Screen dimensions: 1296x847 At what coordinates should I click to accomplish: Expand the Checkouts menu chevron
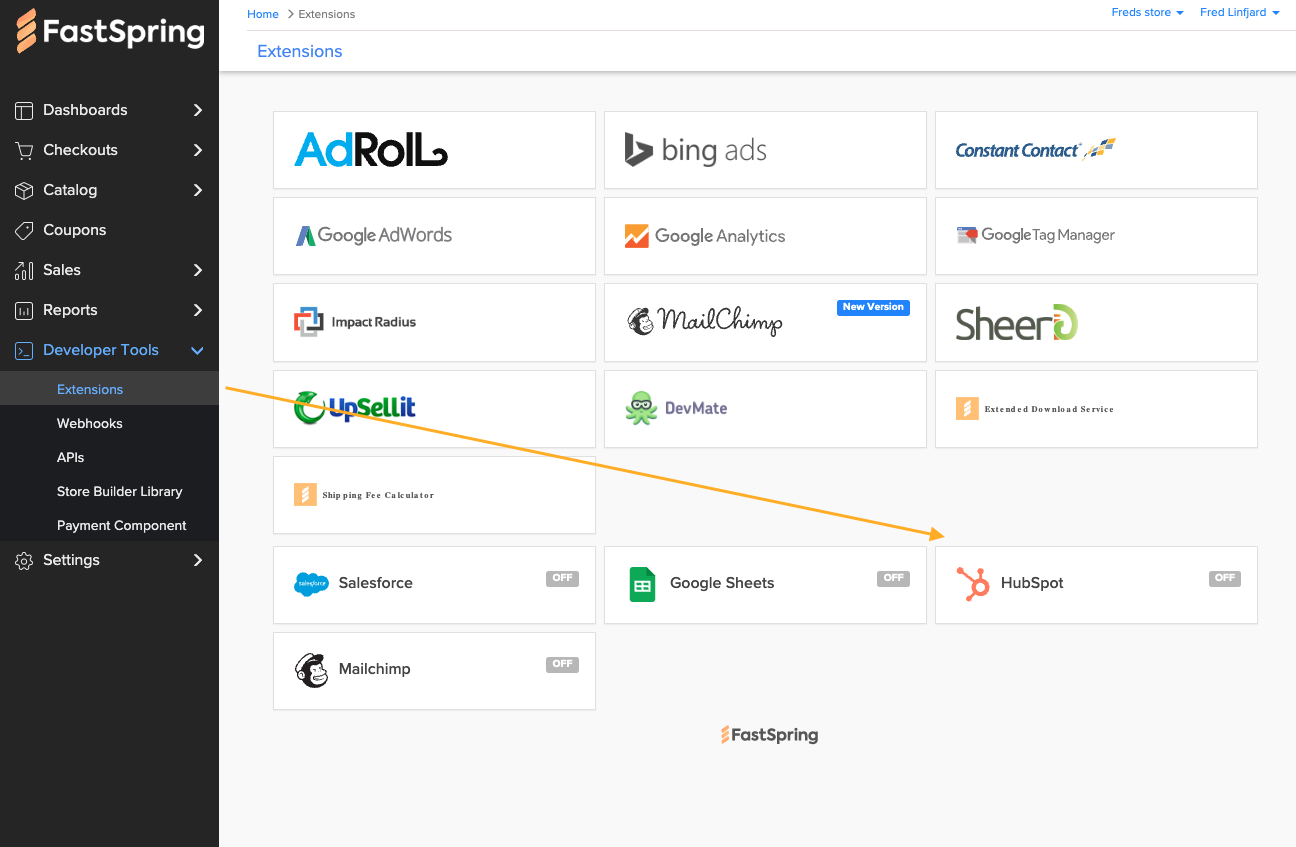(197, 150)
